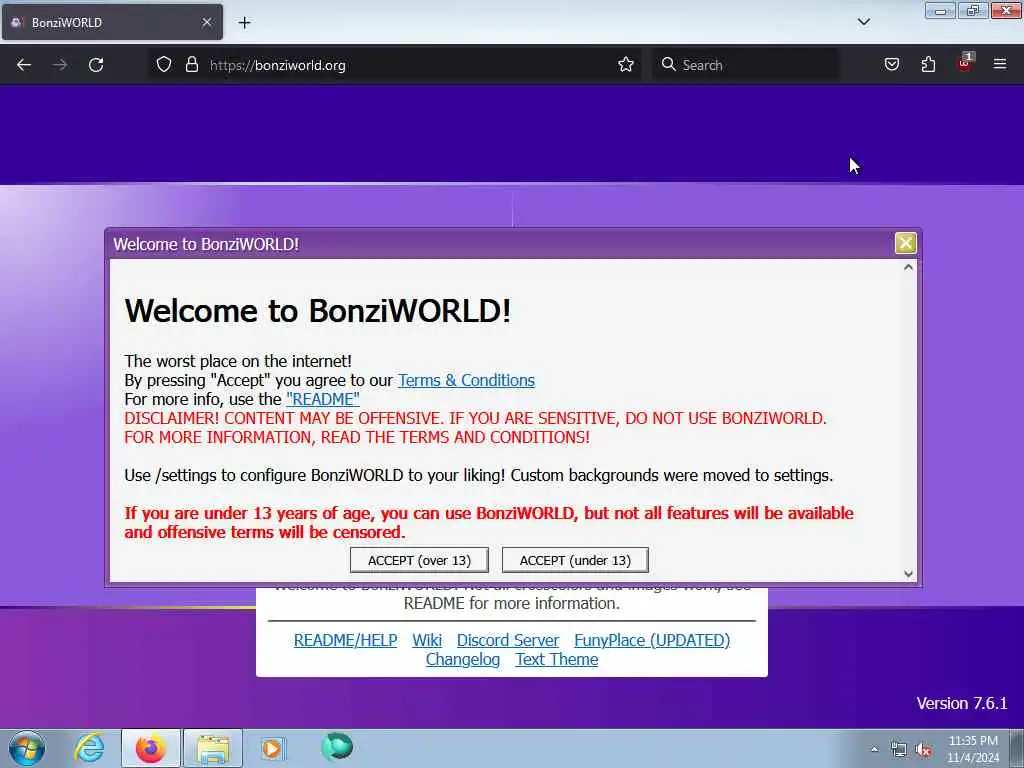Open the FunyPlace (UPDATED) link
1024x768 pixels.
[x=652, y=640]
